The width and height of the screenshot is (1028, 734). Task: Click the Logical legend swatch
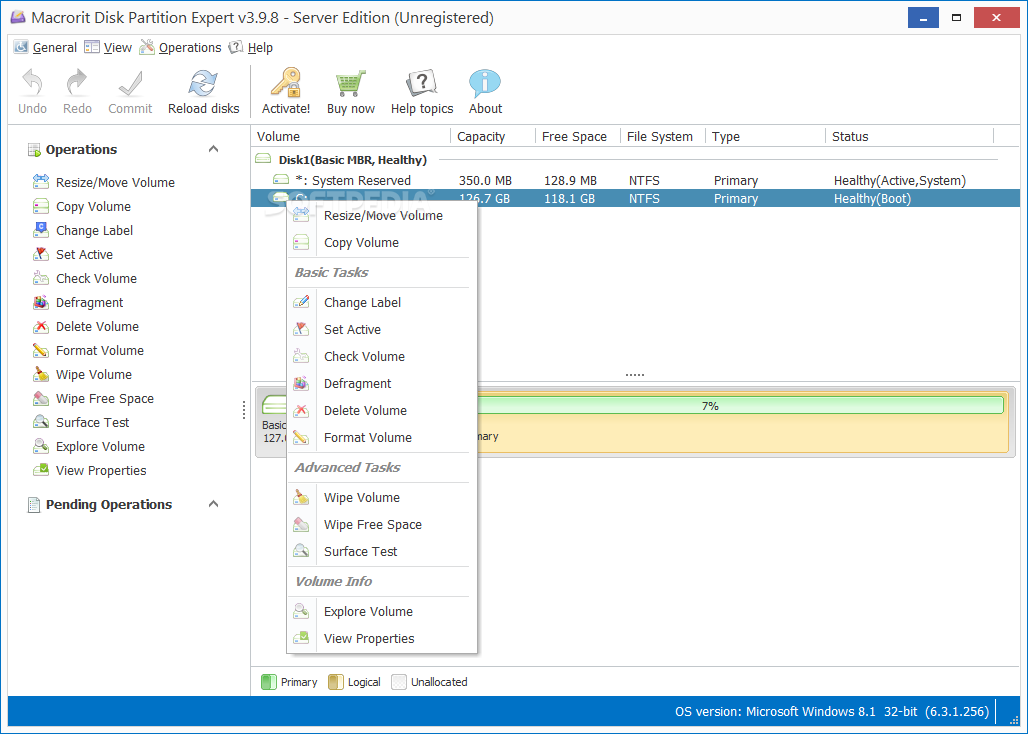(x=336, y=682)
